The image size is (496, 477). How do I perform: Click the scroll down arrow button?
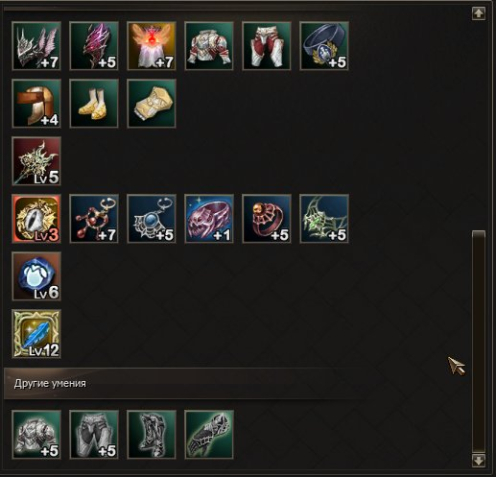(479, 461)
